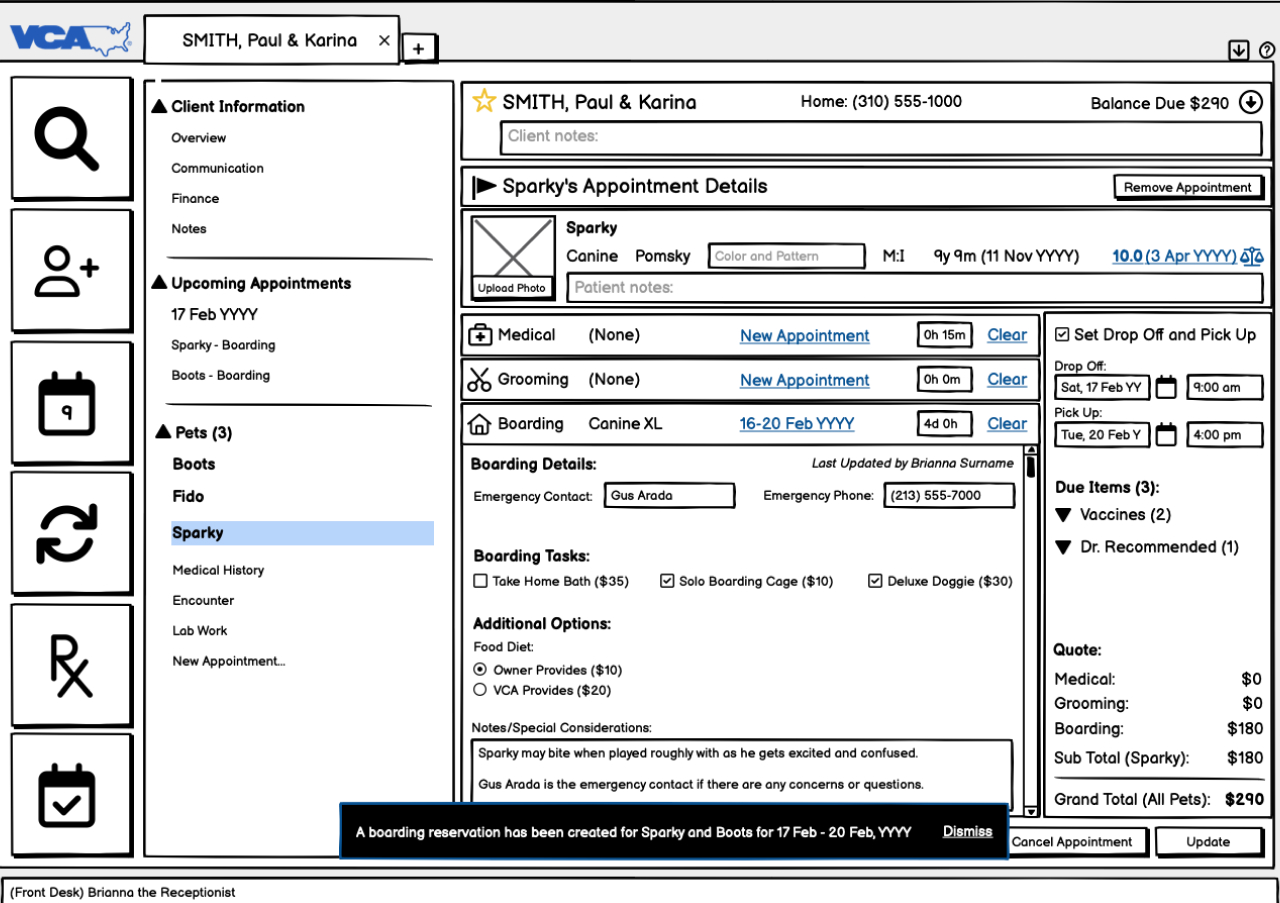Click the magnifying glass search icon
Viewport: 1280px width, 903px height.
pos(70,139)
